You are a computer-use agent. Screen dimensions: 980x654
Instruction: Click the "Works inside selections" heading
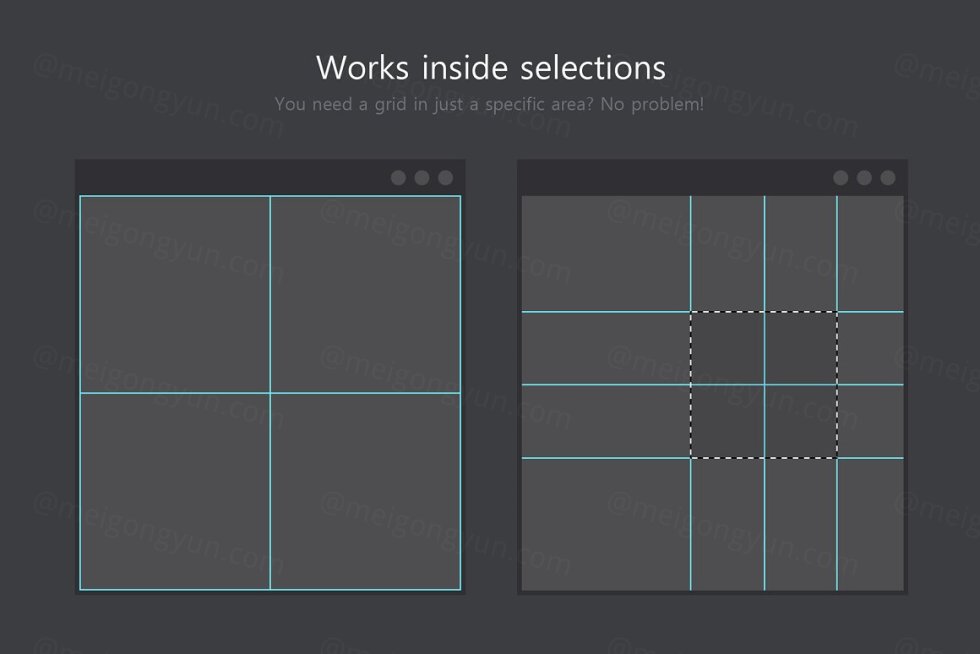click(490, 68)
